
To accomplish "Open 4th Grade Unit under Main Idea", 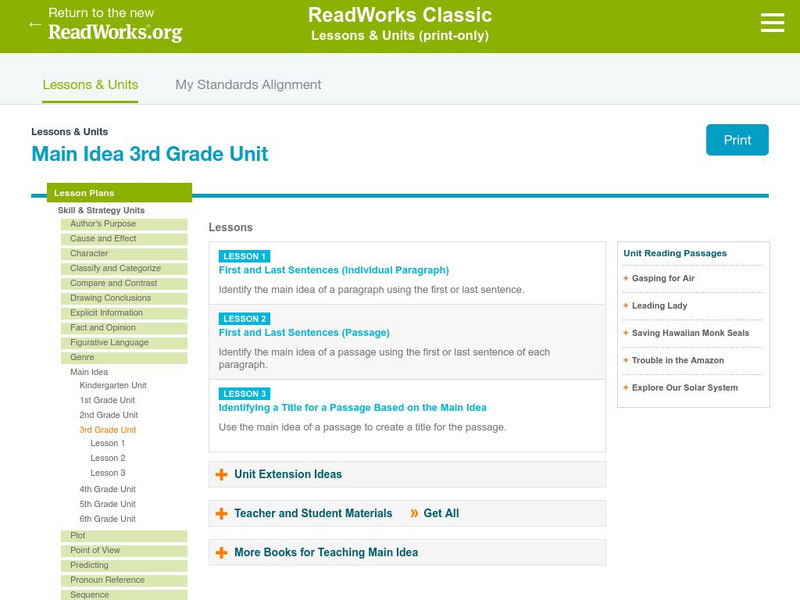I will coord(108,489).
